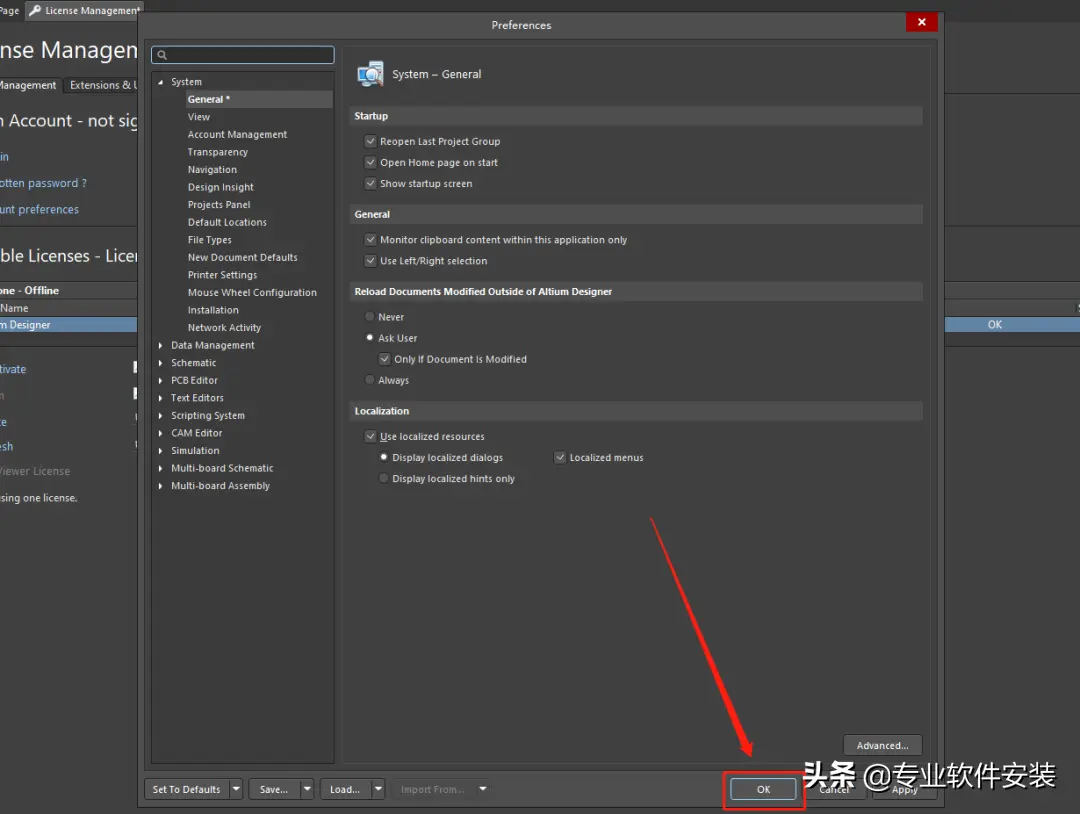Click the Preferences search field
The width and height of the screenshot is (1080, 814).
242,55
